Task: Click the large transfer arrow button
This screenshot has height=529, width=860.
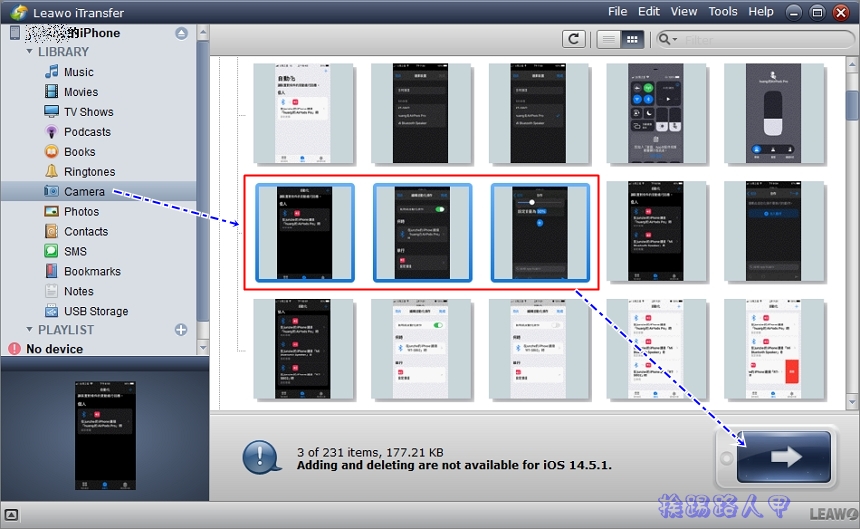Action: pyautogui.click(x=784, y=457)
